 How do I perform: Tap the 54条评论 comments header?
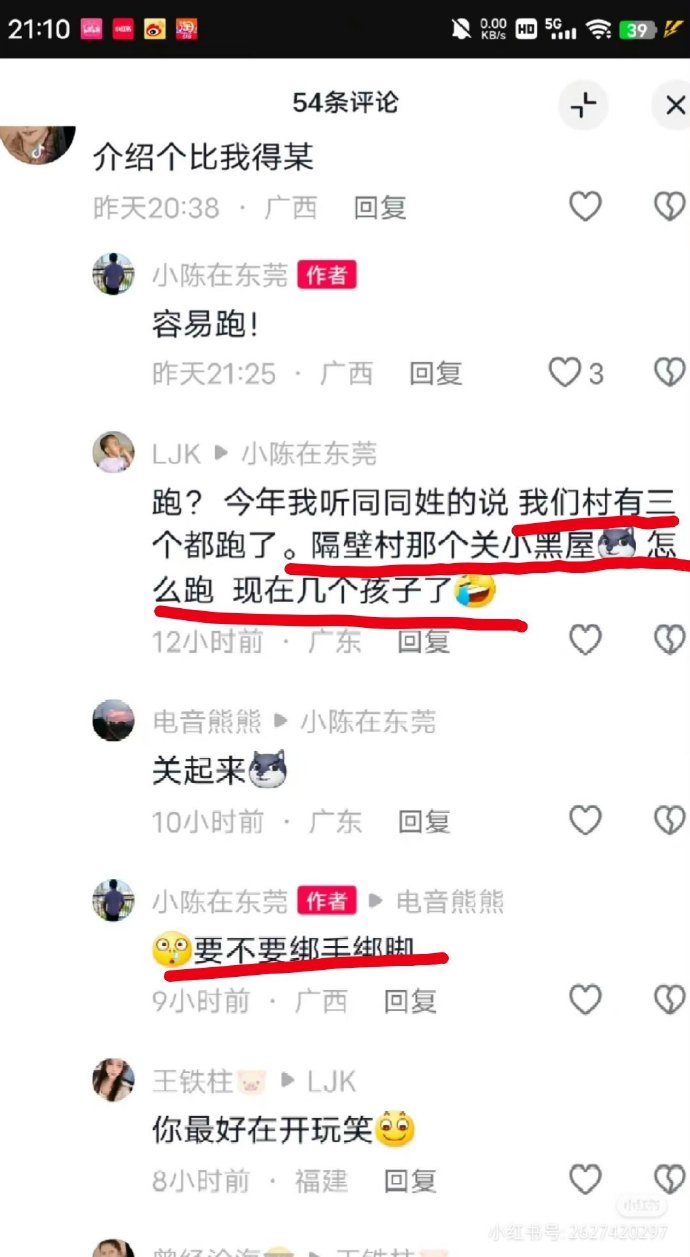(x=345, y=103)
